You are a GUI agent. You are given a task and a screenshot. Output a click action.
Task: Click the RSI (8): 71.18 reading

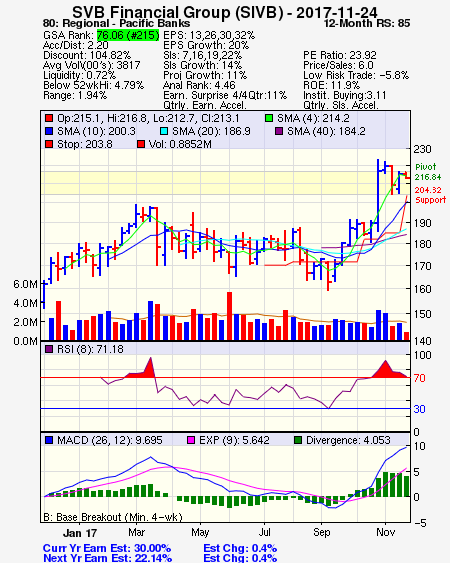click(x=90, y=349)
